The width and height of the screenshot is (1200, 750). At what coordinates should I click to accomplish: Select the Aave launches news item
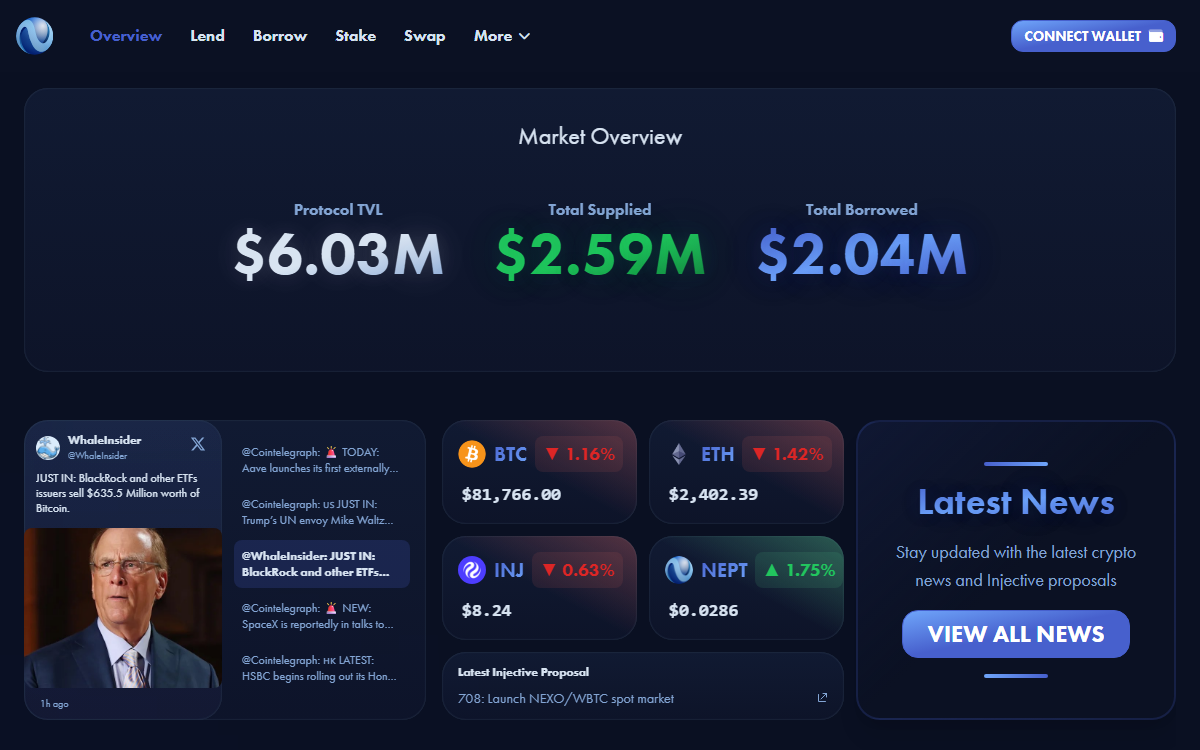[321, 460]
